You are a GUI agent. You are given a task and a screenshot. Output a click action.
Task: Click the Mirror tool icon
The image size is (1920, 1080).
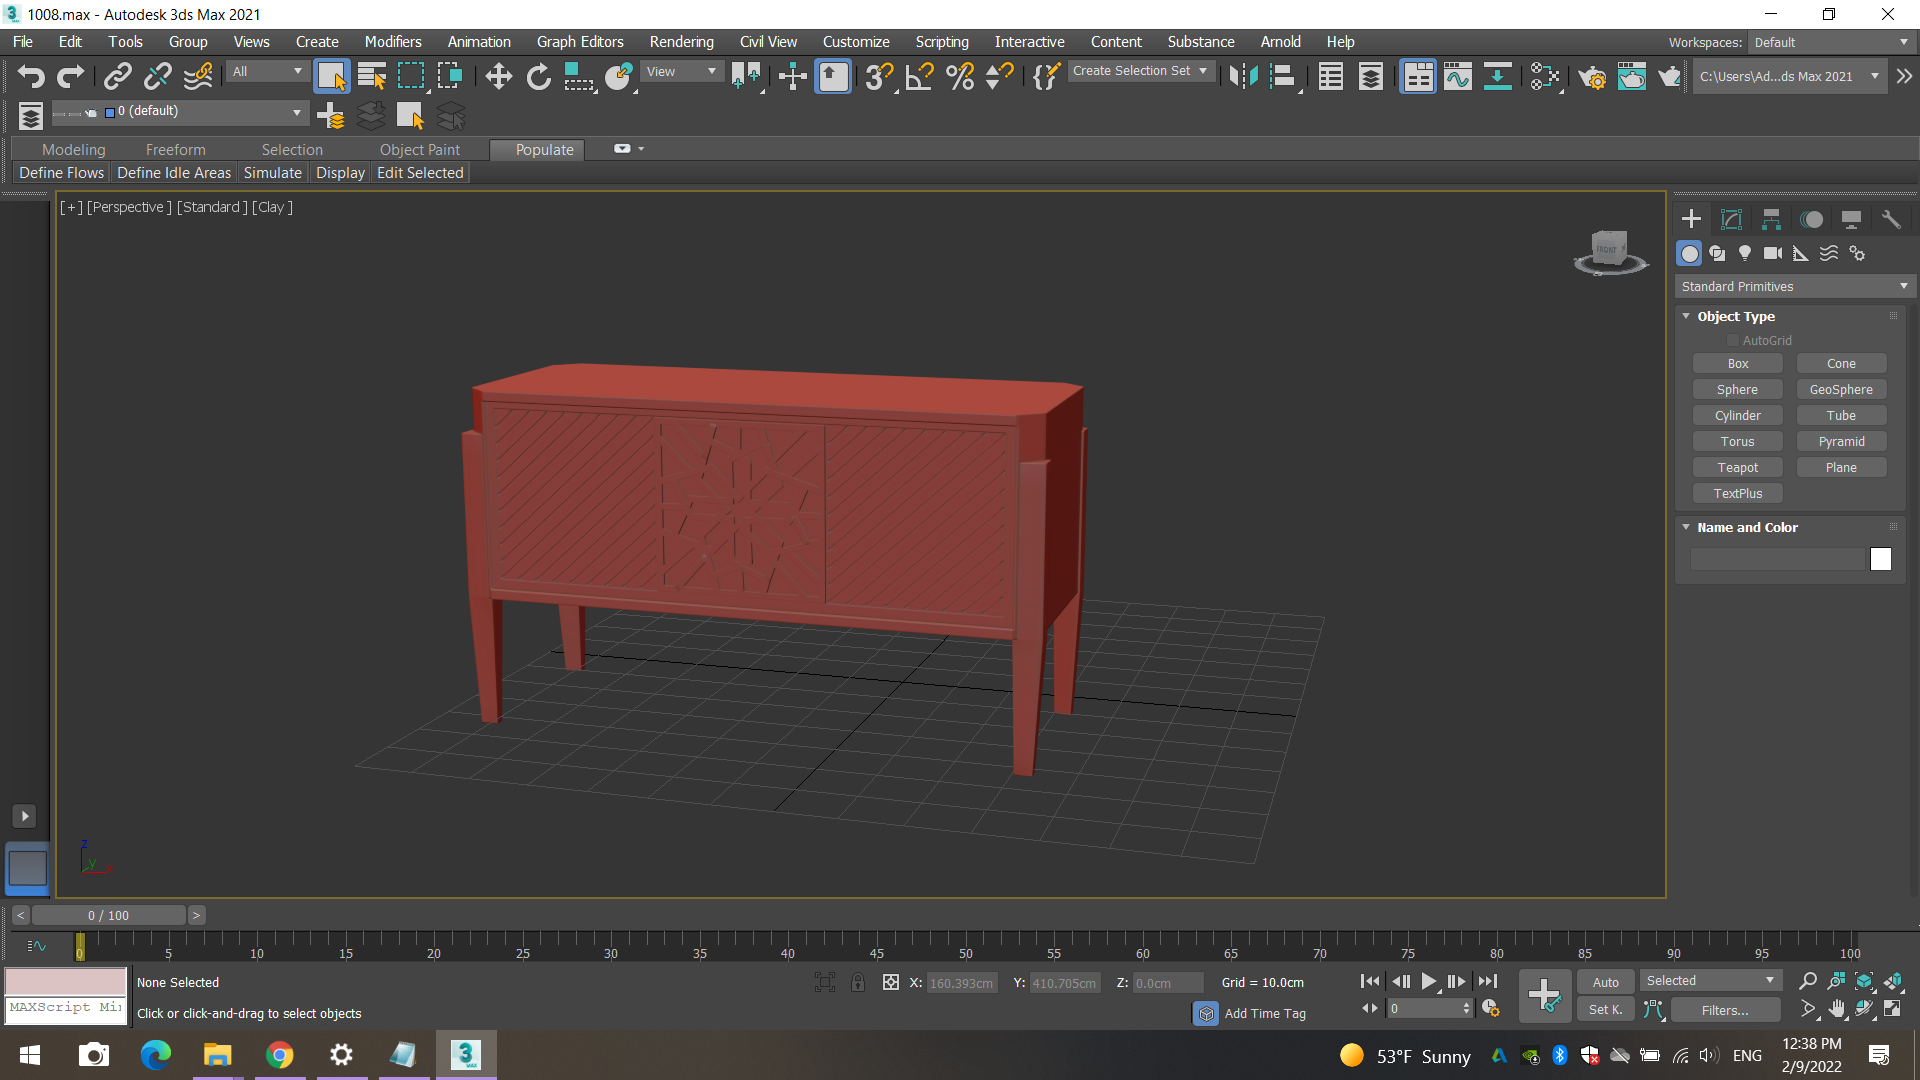point(1243,77)
